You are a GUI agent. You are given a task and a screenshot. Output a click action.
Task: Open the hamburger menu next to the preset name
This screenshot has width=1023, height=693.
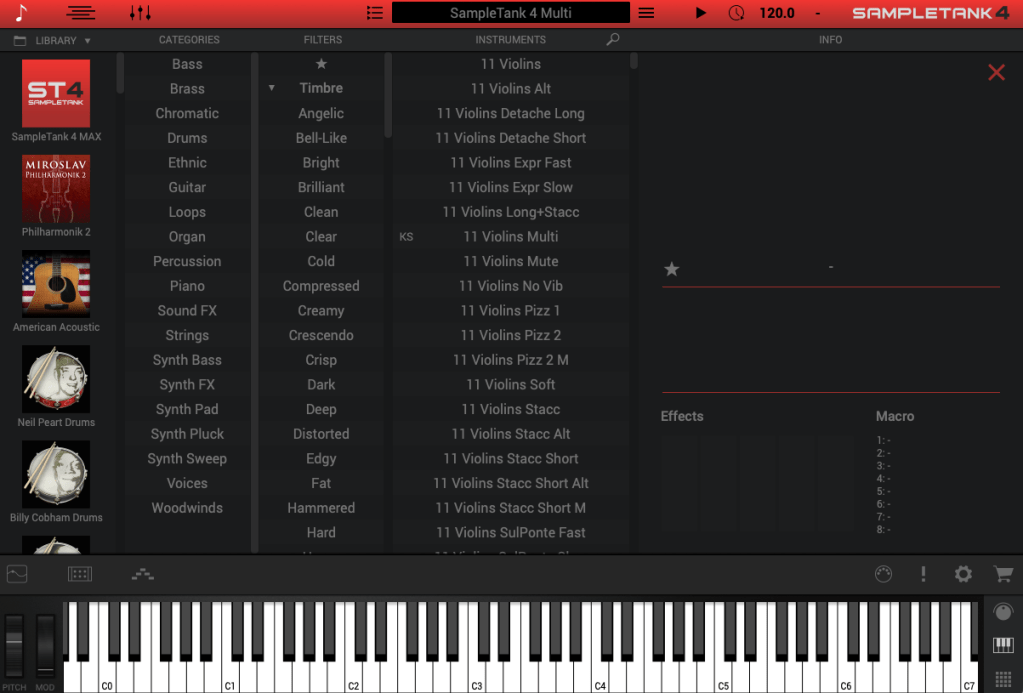point(646,13)
